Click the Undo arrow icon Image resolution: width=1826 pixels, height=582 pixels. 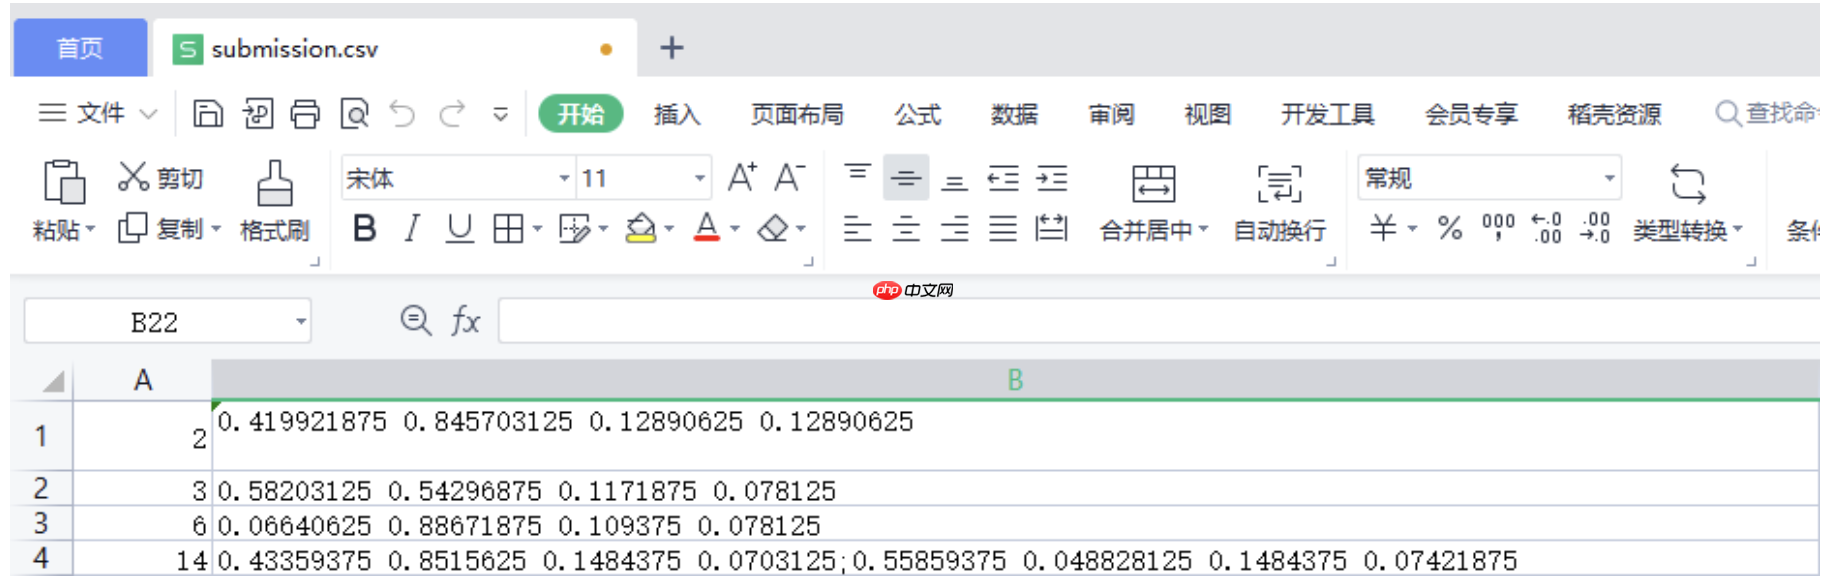point(402,114)
